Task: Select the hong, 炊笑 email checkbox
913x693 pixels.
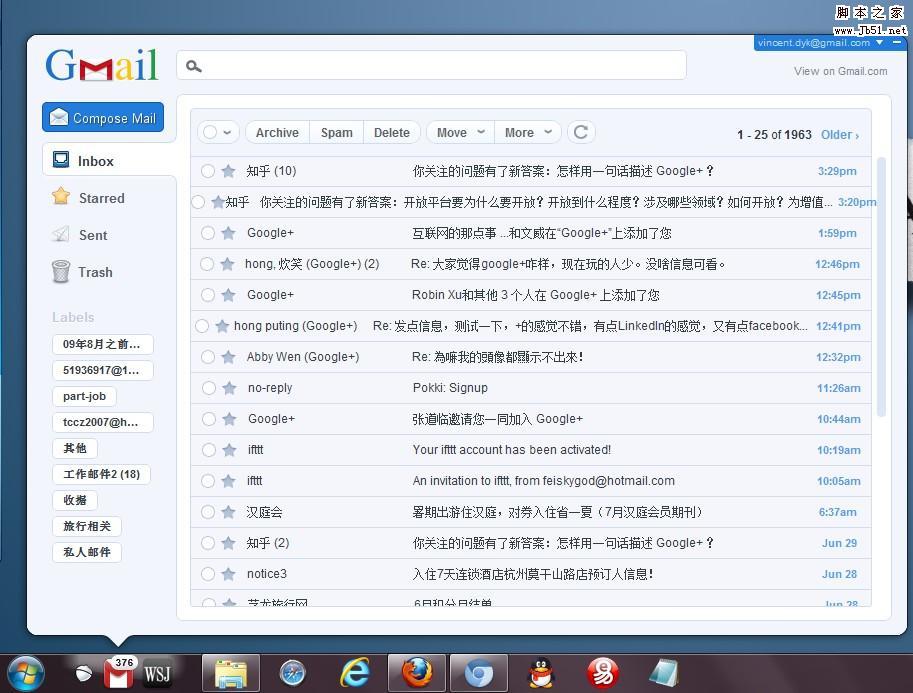Action: [x=207, y=264]
